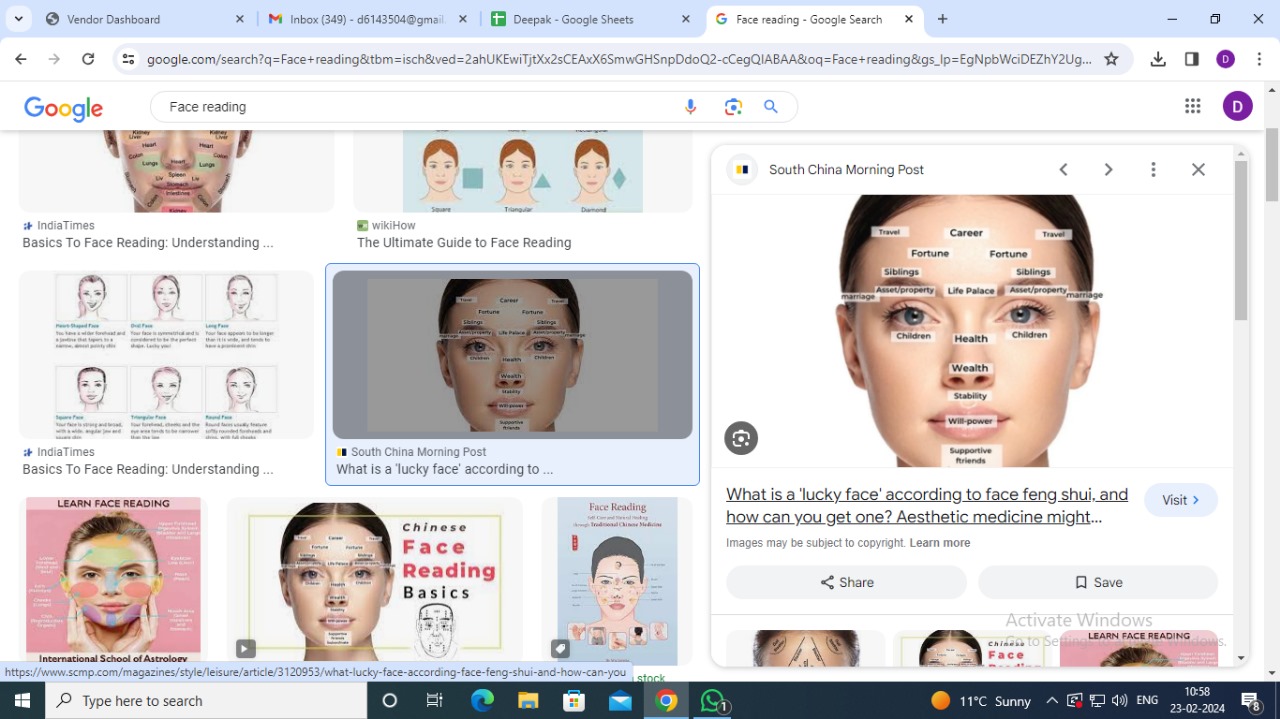Bookmark this page with star icon
The width and height of the screenshot is (1280, 719).
coord(1111,59)
